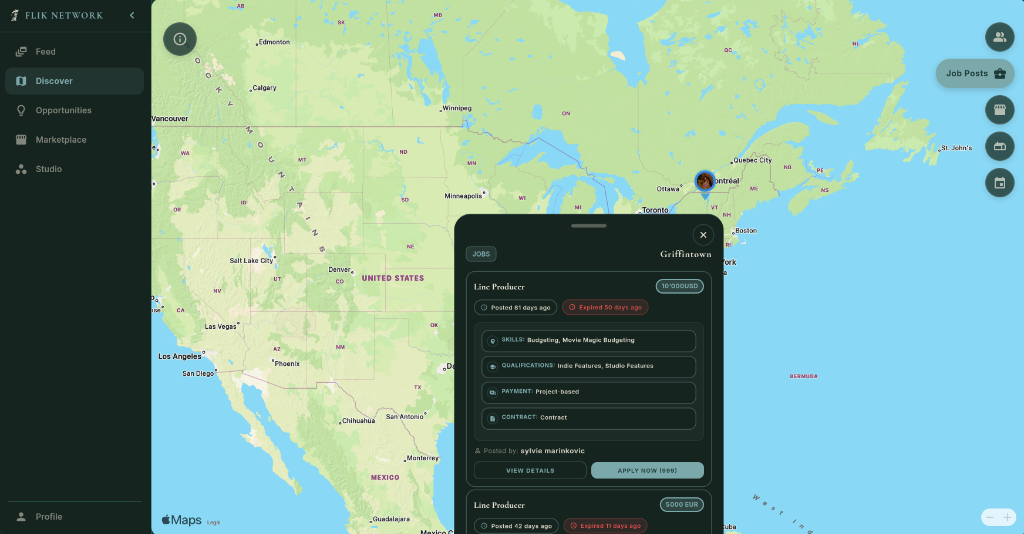Click the 10'000USD budget badge
Image resolution: width=1024 pixels, height=534 pixels.
coord(679,286)
